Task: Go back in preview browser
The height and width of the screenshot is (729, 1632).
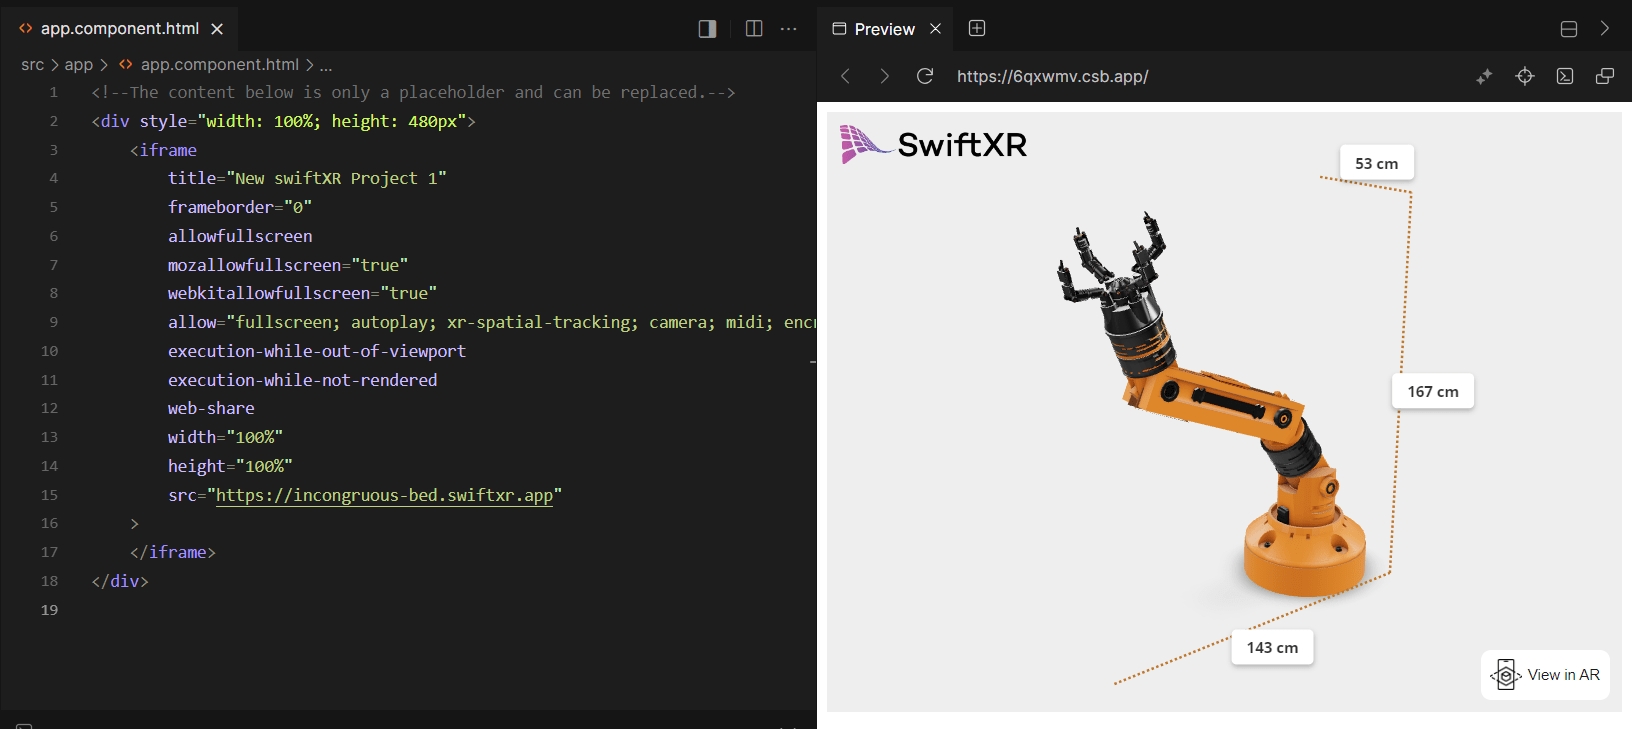Action: coord(846,76)
